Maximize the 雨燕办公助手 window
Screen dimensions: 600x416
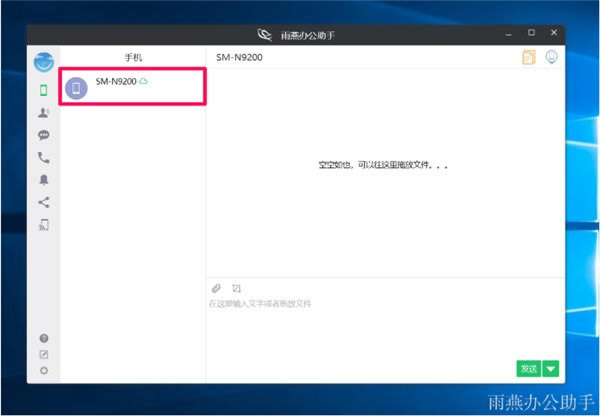pyautogui.click(x=531, y=33)
